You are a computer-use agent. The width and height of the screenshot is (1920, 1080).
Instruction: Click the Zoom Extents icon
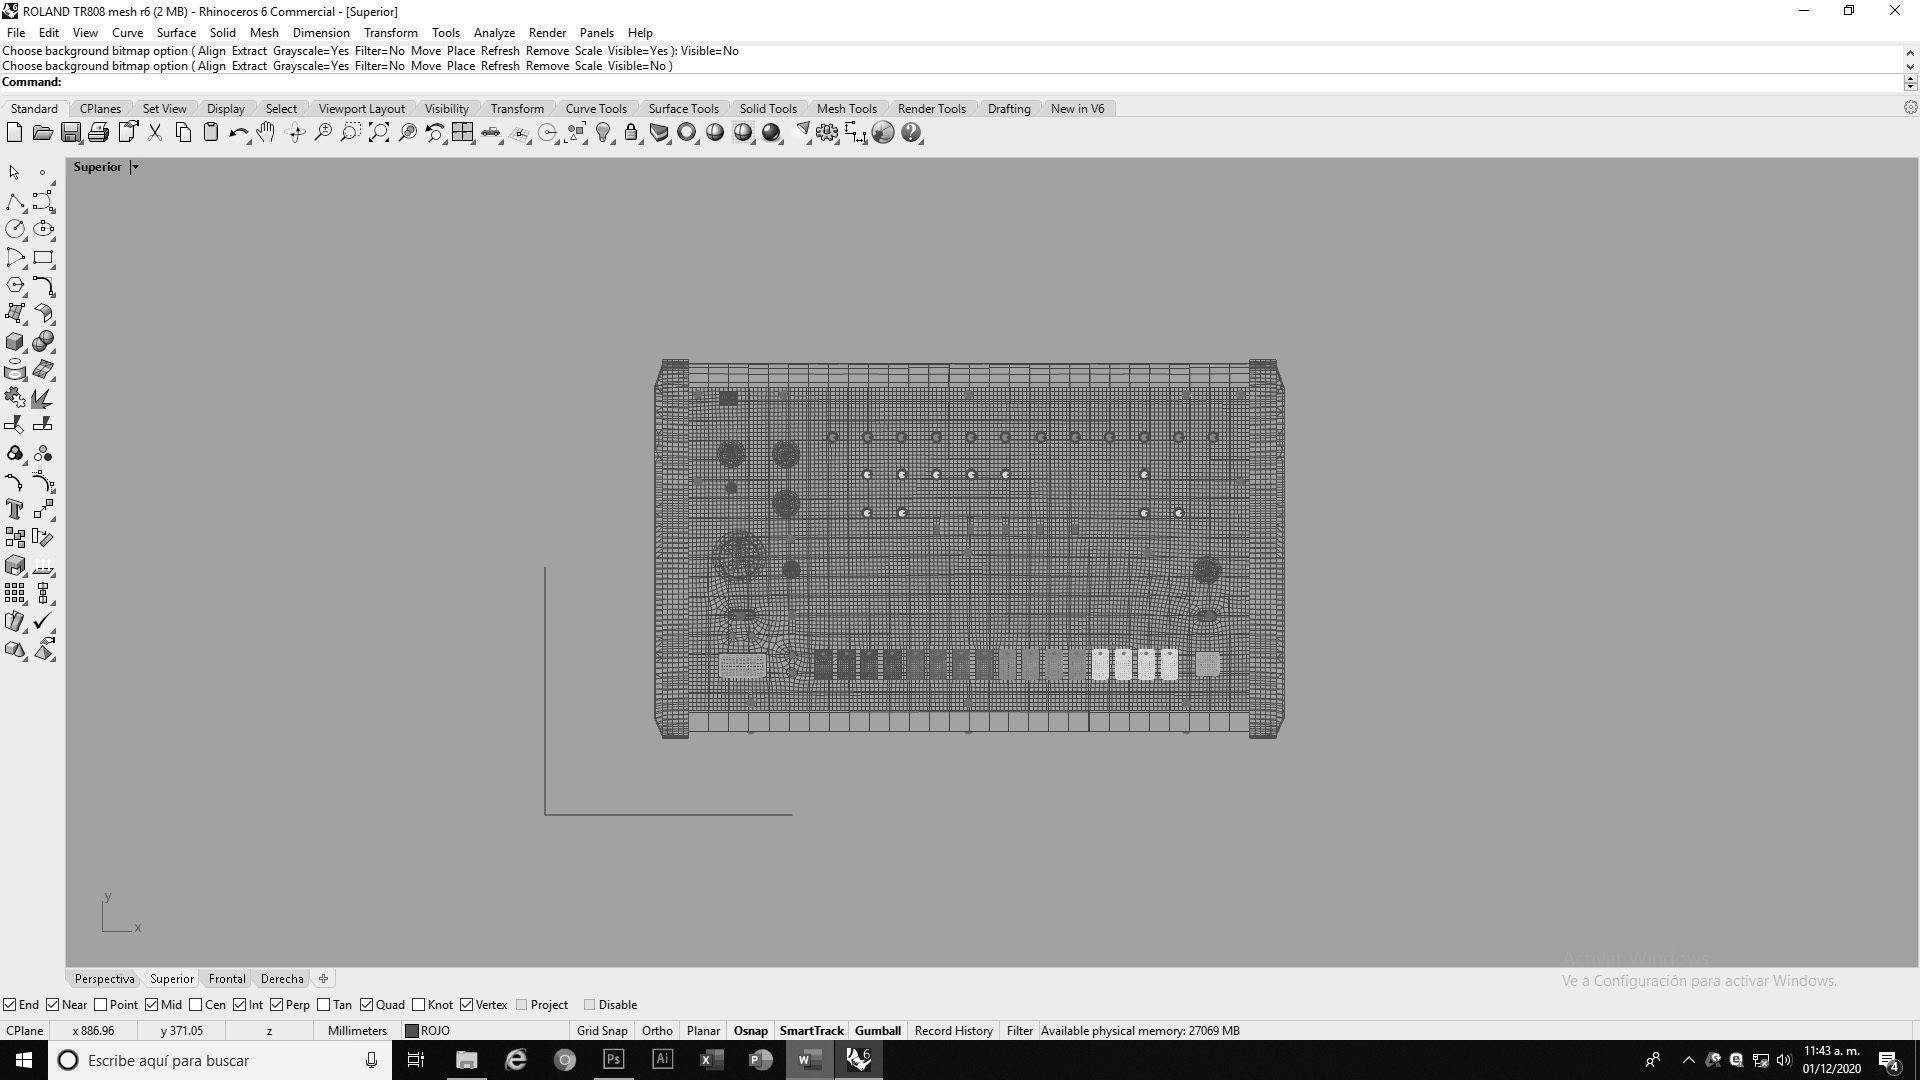379,133
